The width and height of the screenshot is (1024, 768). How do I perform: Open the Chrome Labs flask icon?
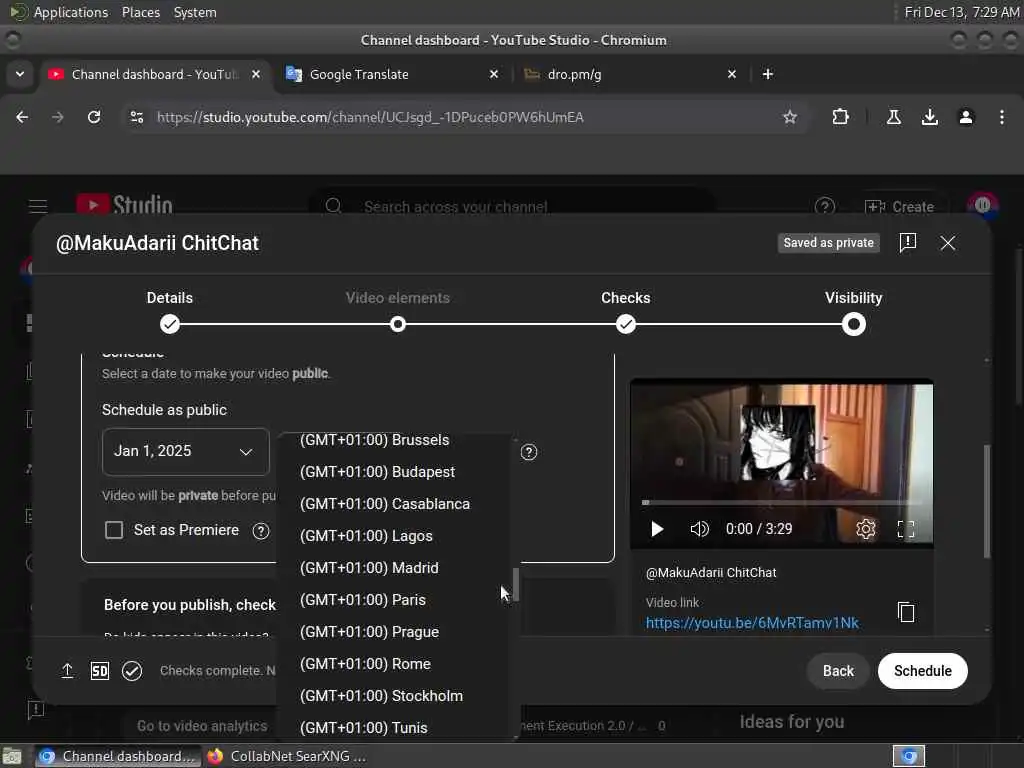pos(893,117)
